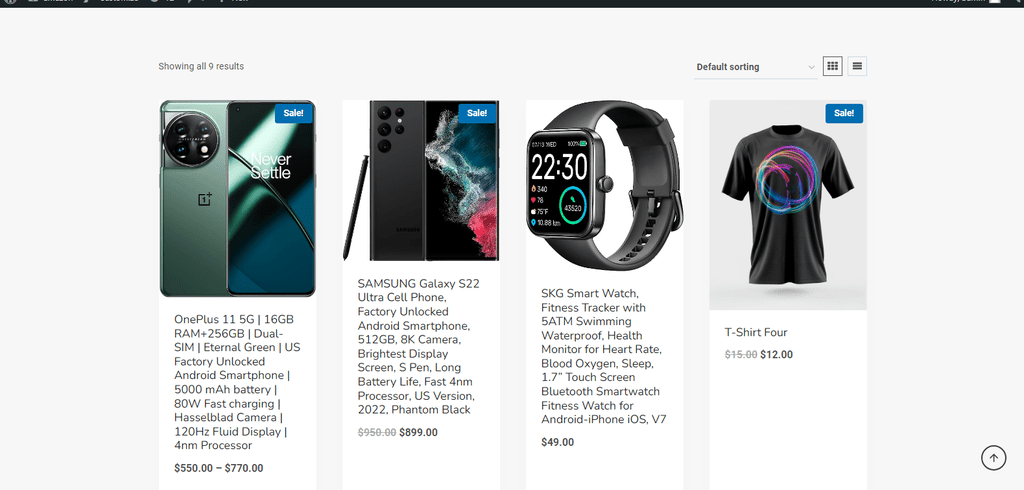The height and width of the screenshot is (490, 1024).
Task: Click the $49.00 smart watch price
Action: (x=558, y=442)
